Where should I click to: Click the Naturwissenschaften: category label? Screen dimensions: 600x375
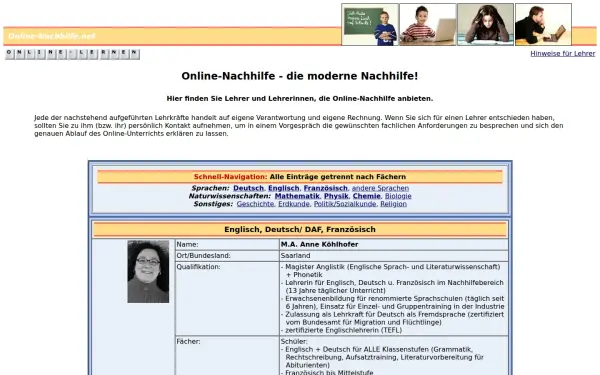(230, 196)
